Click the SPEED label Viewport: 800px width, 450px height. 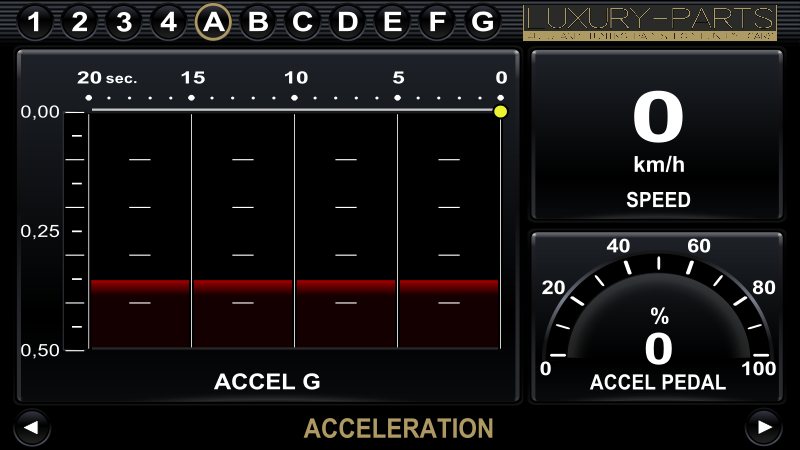(658, 199)
